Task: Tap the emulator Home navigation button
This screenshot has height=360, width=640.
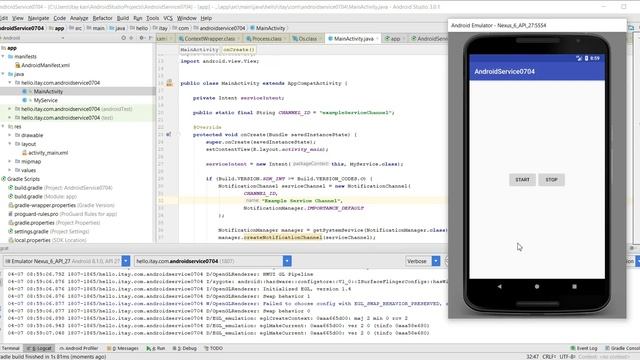Action: pos(537,287)
